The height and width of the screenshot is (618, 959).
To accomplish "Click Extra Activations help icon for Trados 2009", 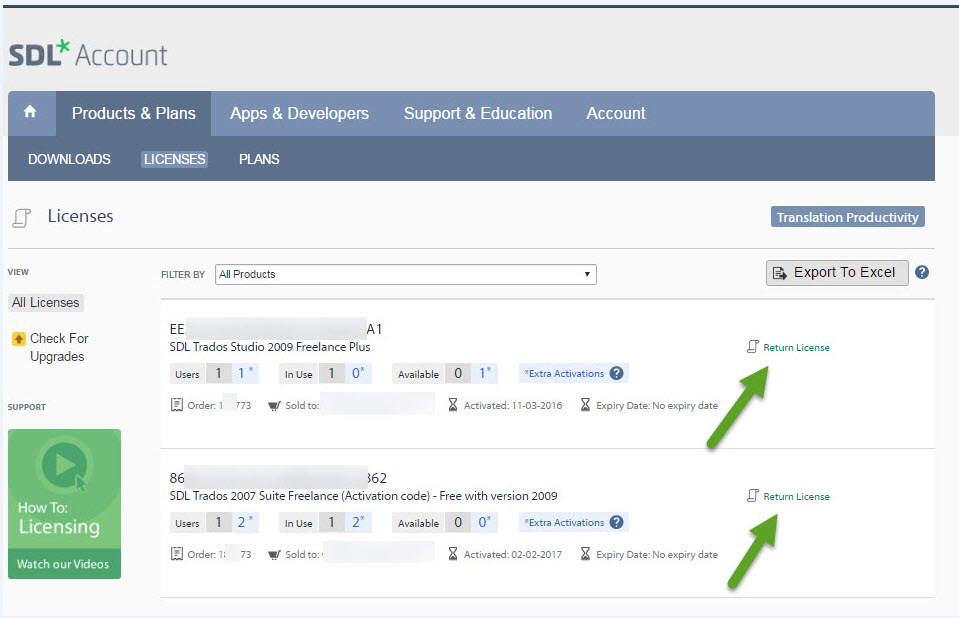I will tap(616, 373).
